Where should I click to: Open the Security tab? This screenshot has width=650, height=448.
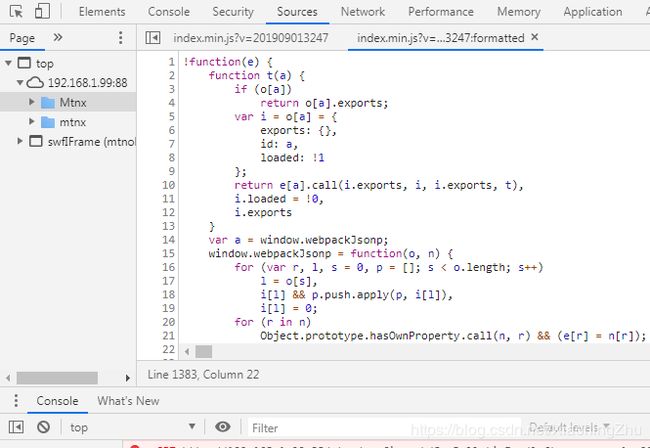[x=233, y=12]
